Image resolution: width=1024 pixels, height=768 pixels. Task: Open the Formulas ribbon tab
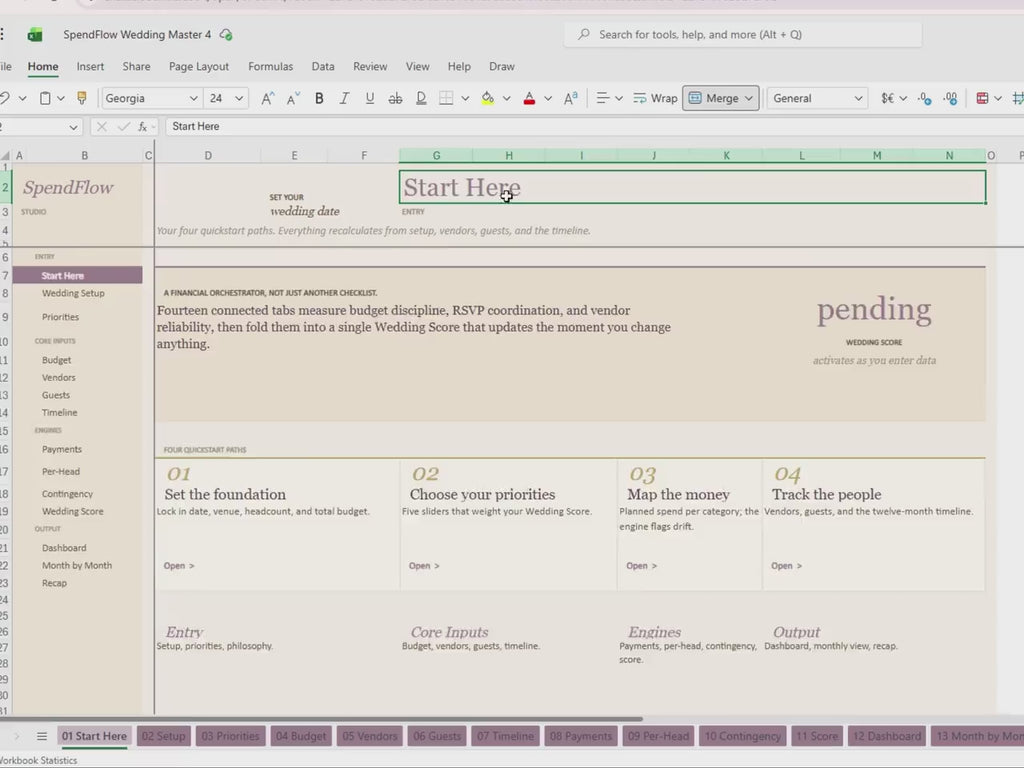pos(270,67)
